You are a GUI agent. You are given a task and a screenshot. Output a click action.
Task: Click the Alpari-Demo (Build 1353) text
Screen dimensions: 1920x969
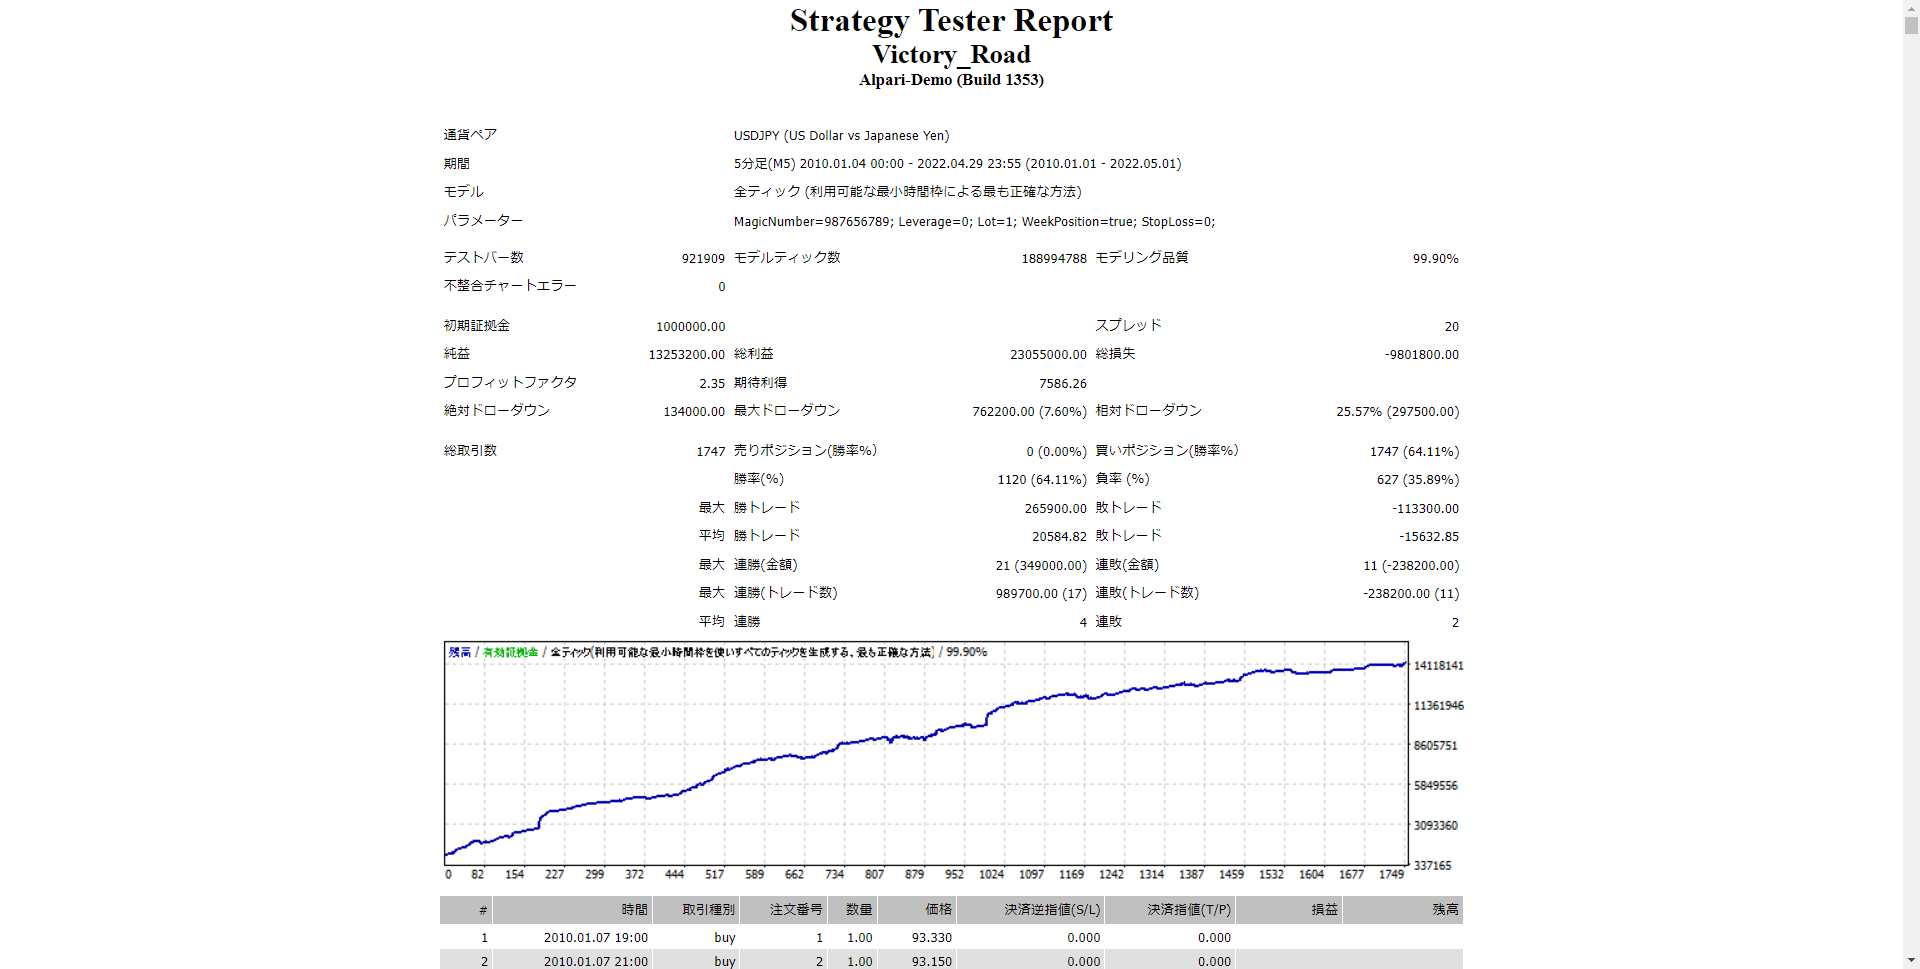point(951,80)
